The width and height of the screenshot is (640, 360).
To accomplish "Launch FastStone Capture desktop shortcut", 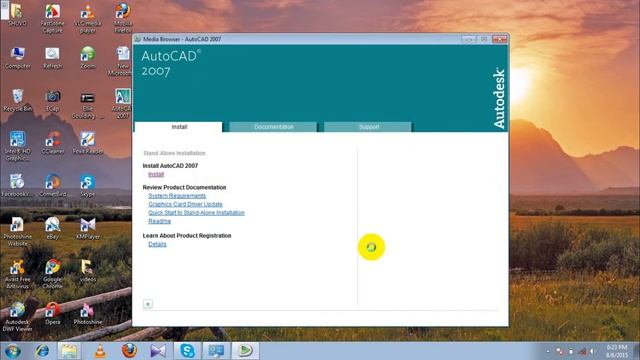I will tap(52, 18).
